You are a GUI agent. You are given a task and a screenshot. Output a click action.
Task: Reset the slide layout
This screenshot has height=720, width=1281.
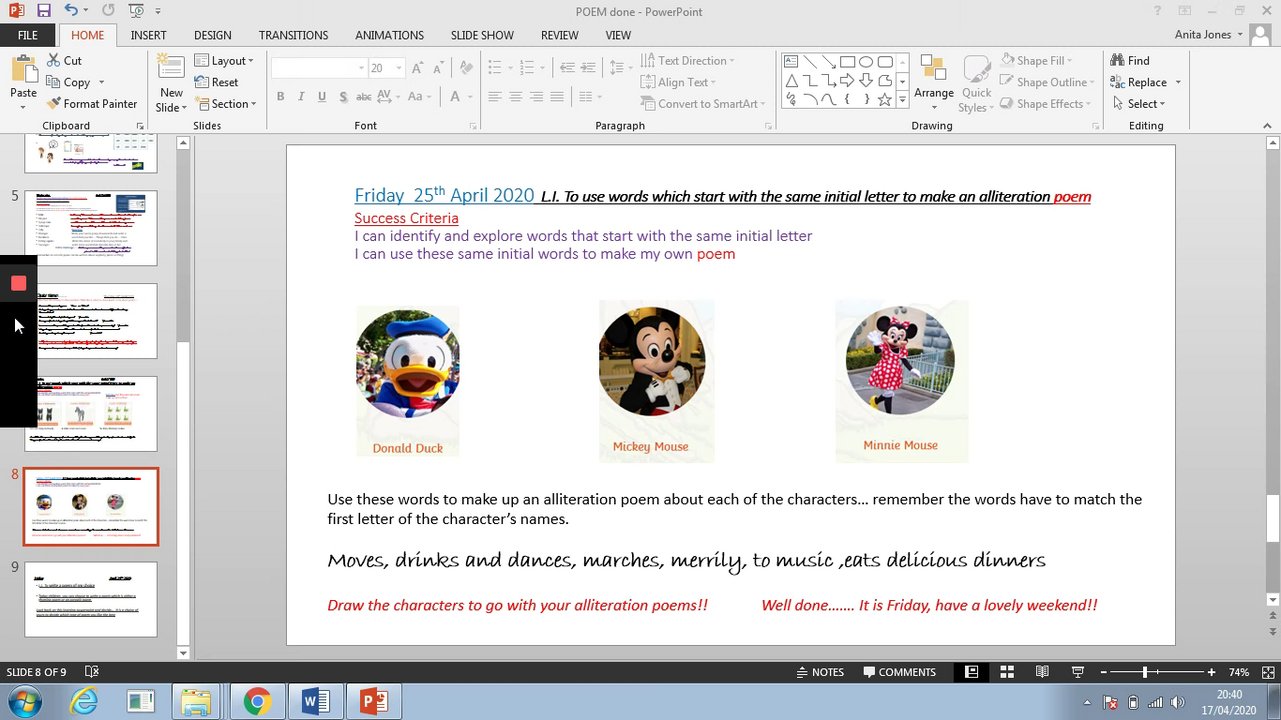(216, 83)
